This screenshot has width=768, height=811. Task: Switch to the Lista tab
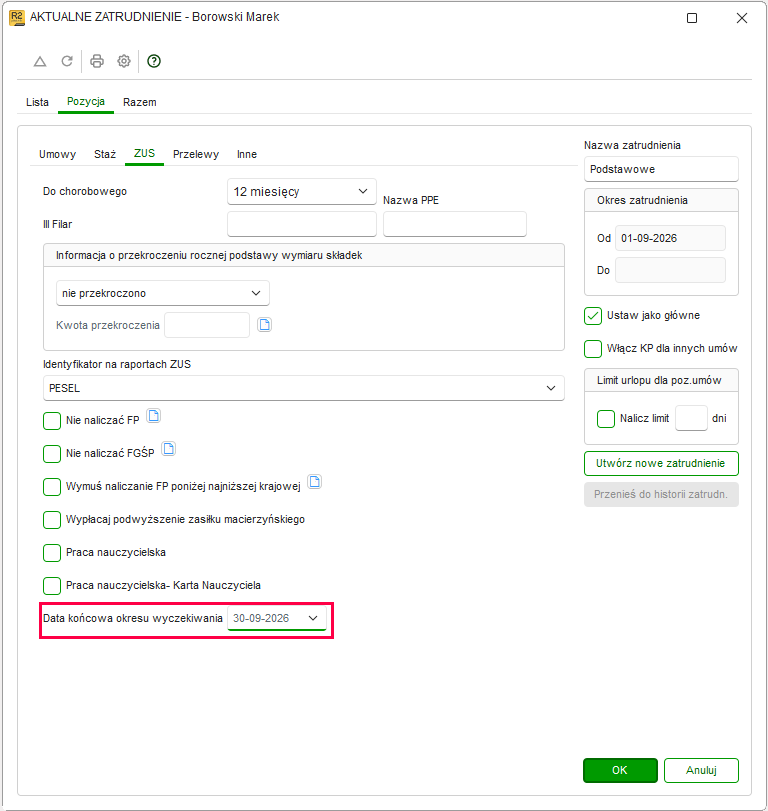[x=37, y=102]
